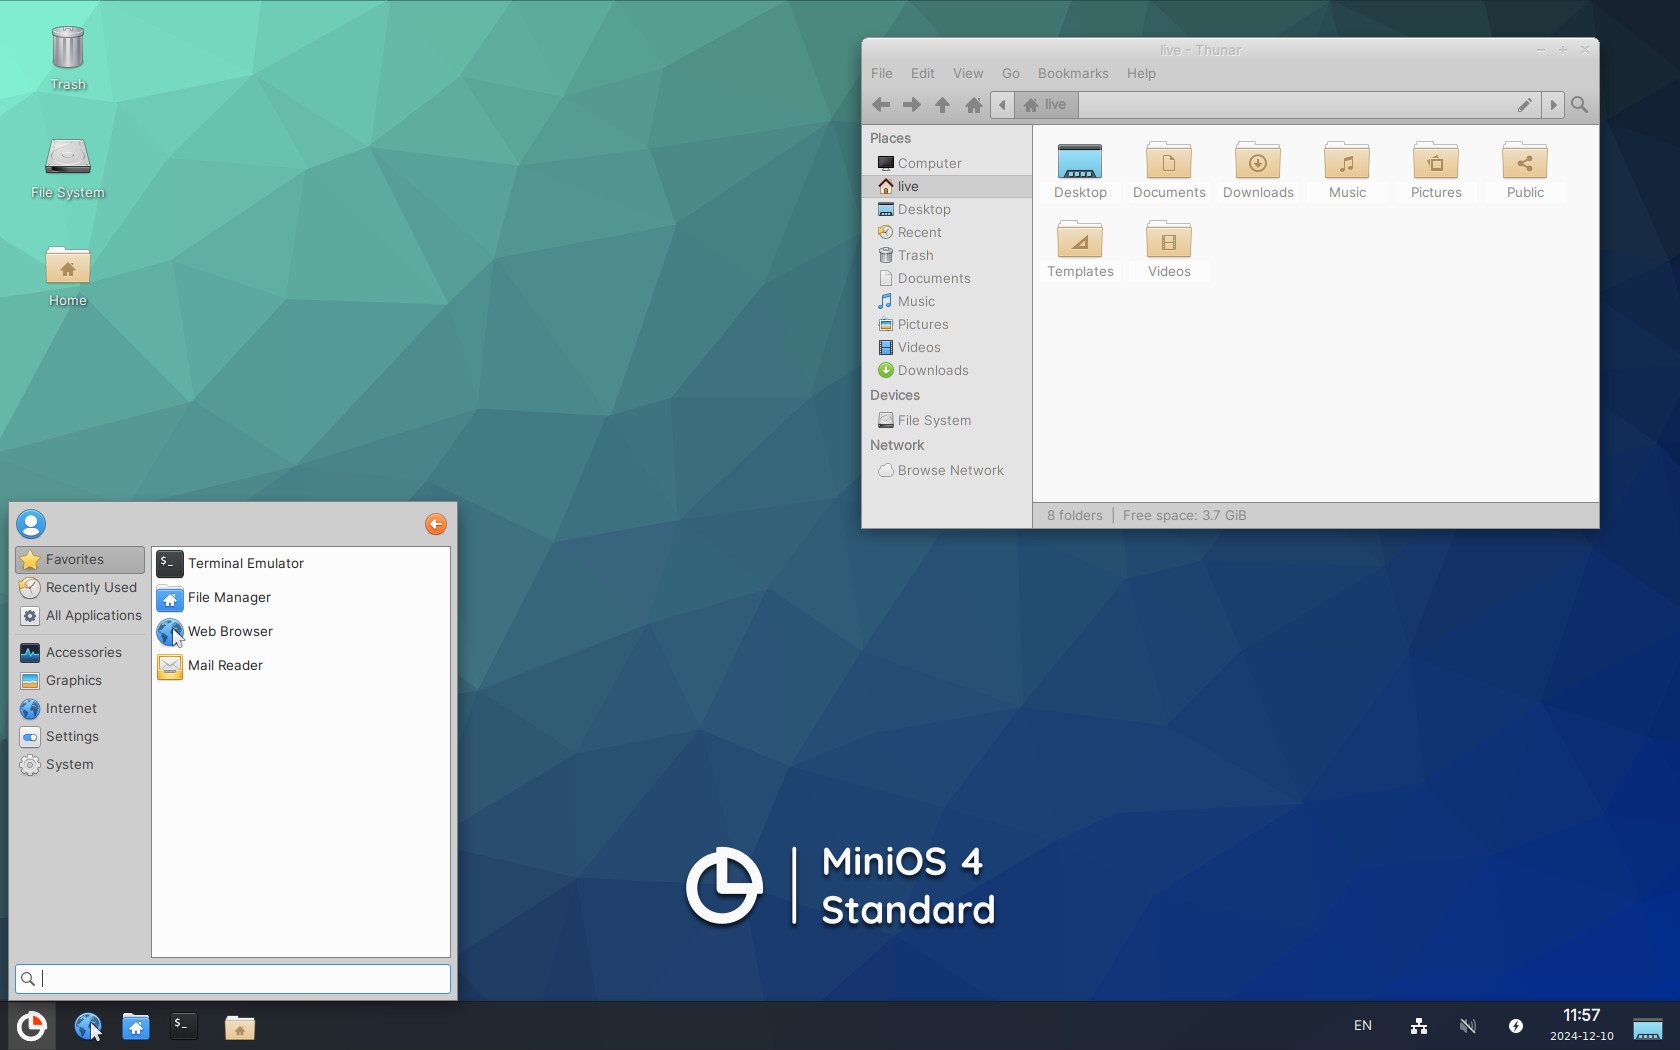Select Downloads in Places sidebar
Viewport: 1680px width, 1050px height.
pos(947,370)
